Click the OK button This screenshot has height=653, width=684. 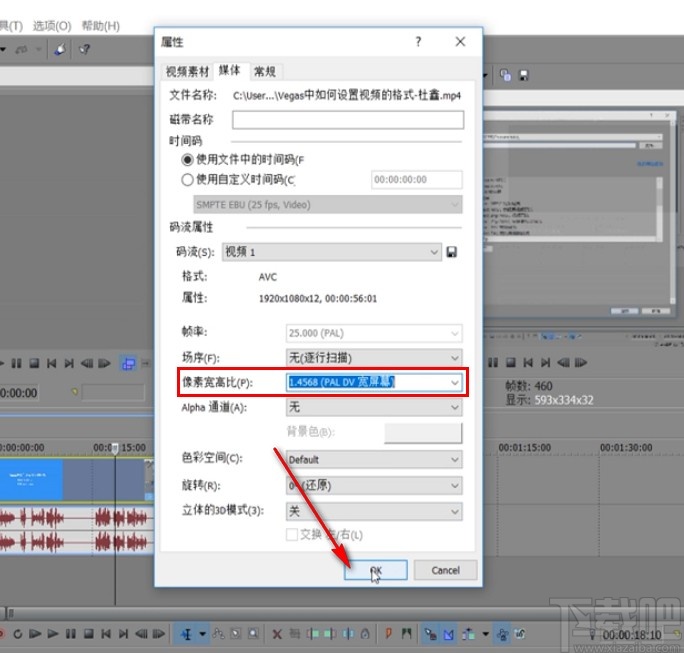point(376,570)
